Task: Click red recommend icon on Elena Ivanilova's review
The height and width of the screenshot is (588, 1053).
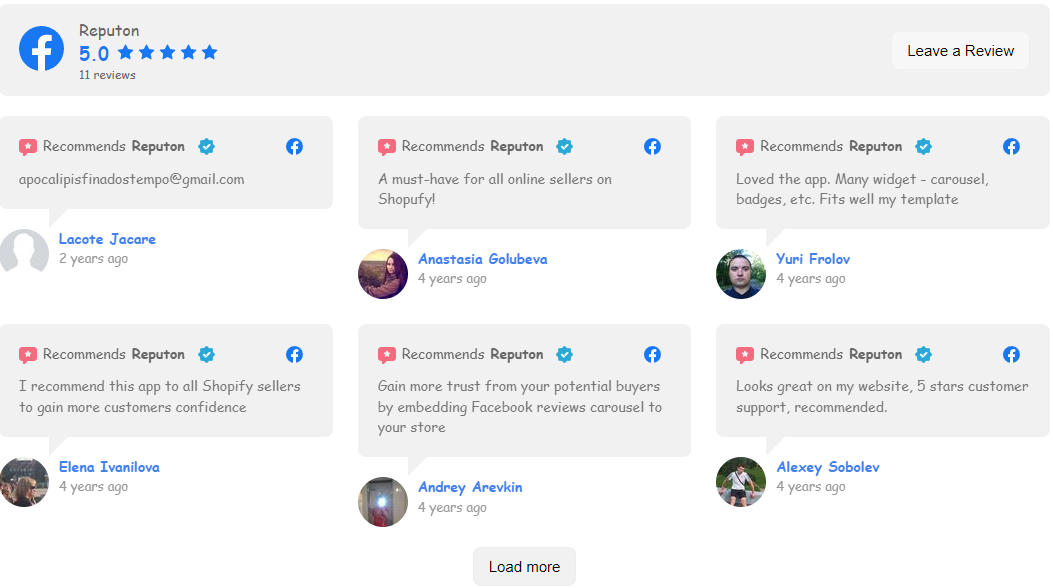Action: [x=28, y=355]
